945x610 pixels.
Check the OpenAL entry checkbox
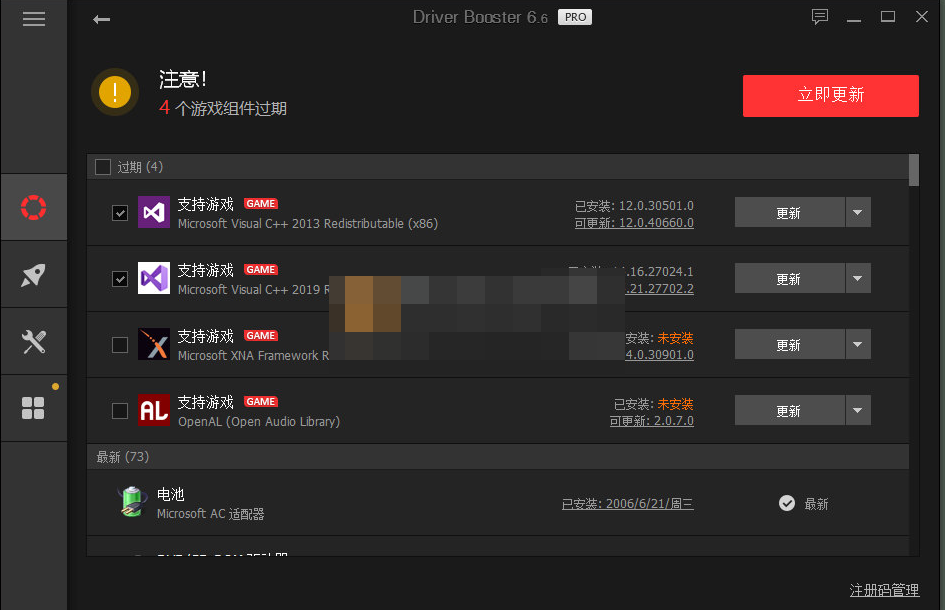[120, 410]
